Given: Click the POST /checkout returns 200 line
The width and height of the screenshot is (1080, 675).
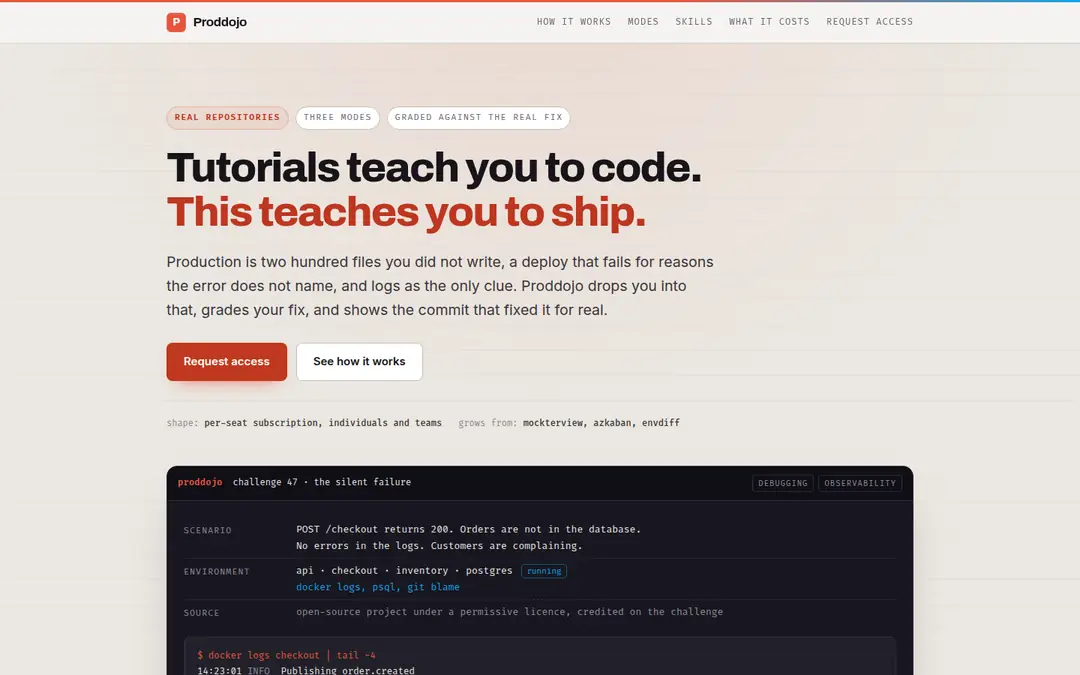Looking at the screenshot, I should coord(468,530).
